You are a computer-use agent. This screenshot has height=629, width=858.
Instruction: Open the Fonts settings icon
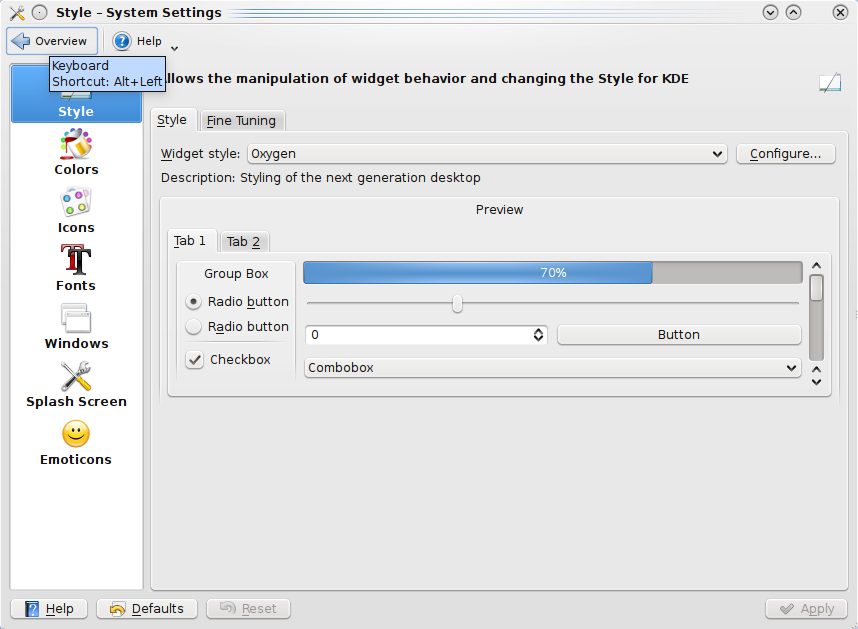coord(76,261)
